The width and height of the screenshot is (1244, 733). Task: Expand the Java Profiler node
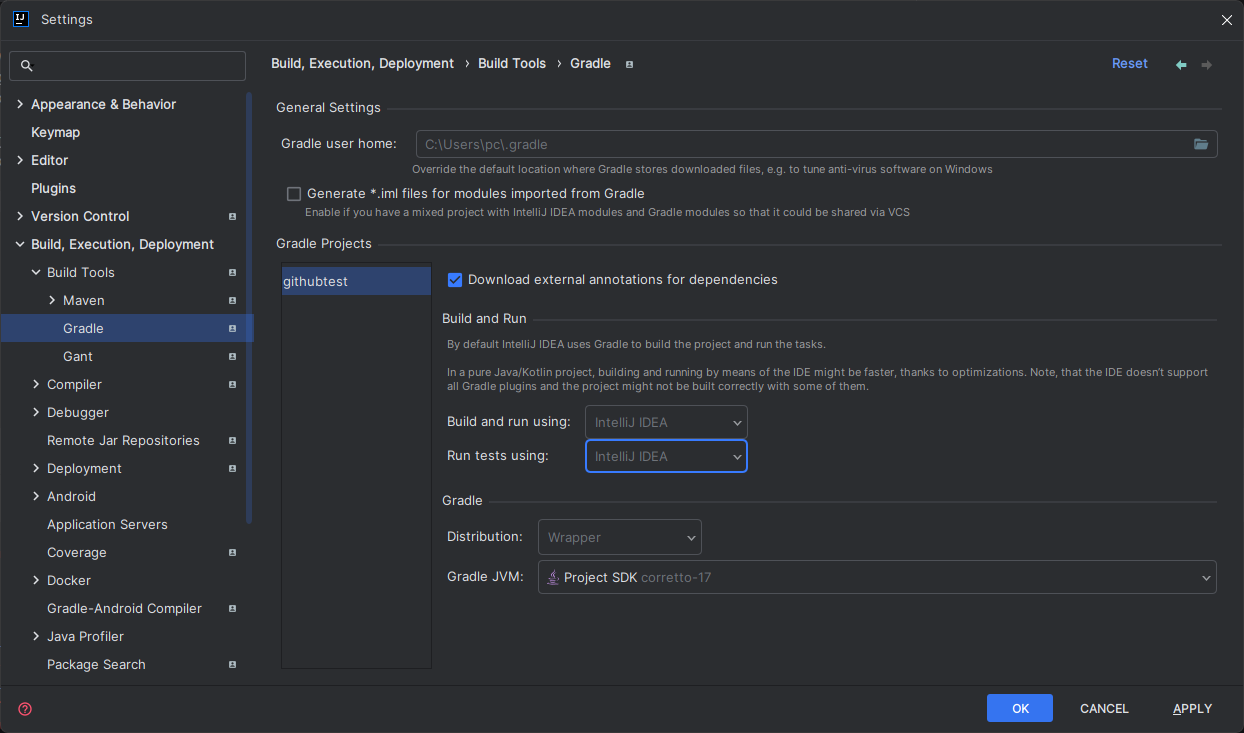coord(36,636)
